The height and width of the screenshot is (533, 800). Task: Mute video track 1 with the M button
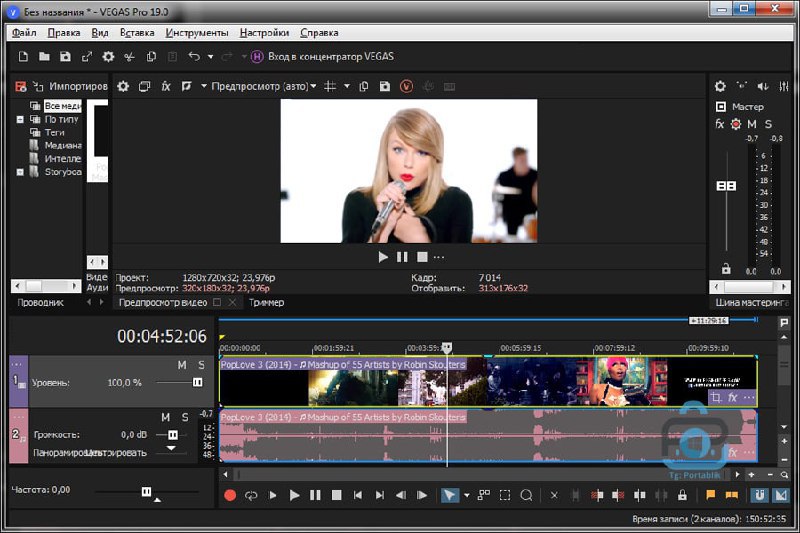click(x=182, y=365)
